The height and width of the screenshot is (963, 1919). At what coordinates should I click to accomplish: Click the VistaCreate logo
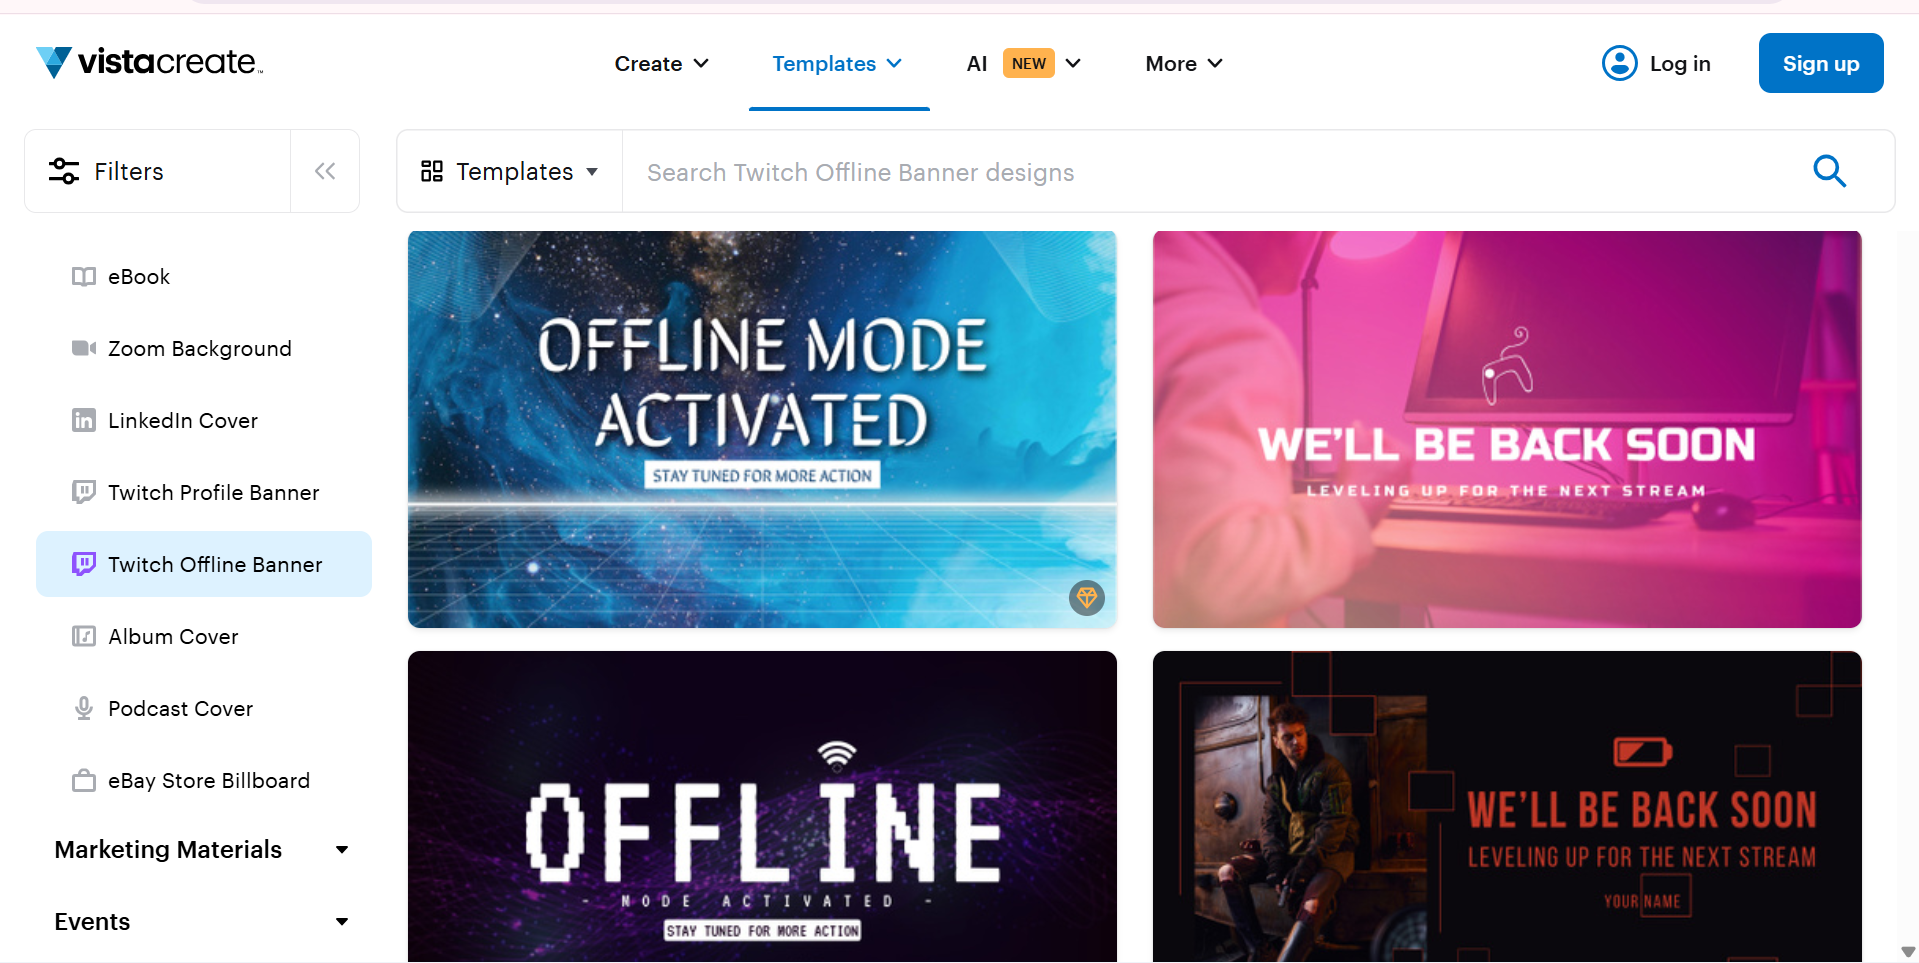point(148,62)
